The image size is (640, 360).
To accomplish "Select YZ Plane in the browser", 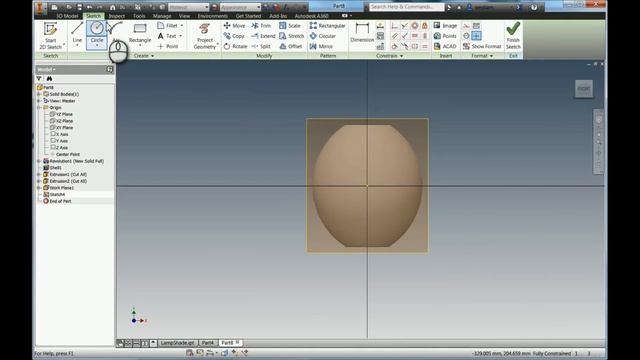I will [x=61, y=114].
